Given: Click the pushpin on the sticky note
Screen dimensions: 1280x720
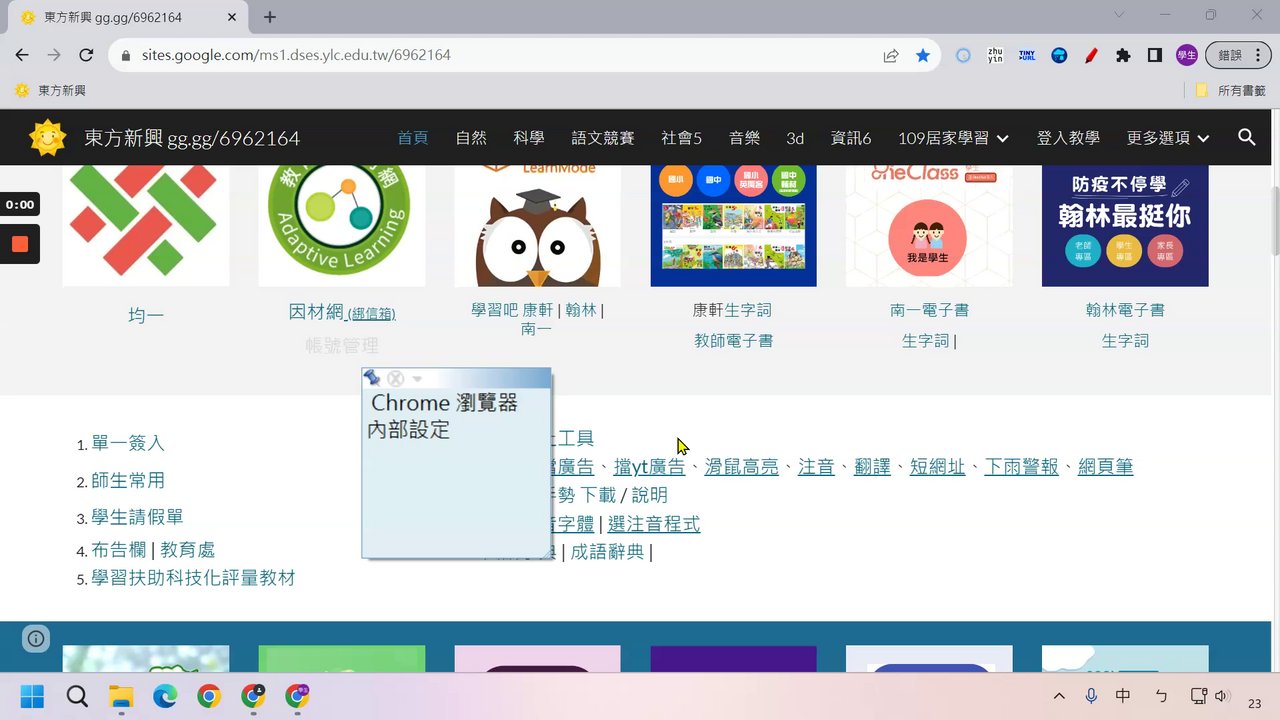Looking at the screenshot, I should pos(372,378).
